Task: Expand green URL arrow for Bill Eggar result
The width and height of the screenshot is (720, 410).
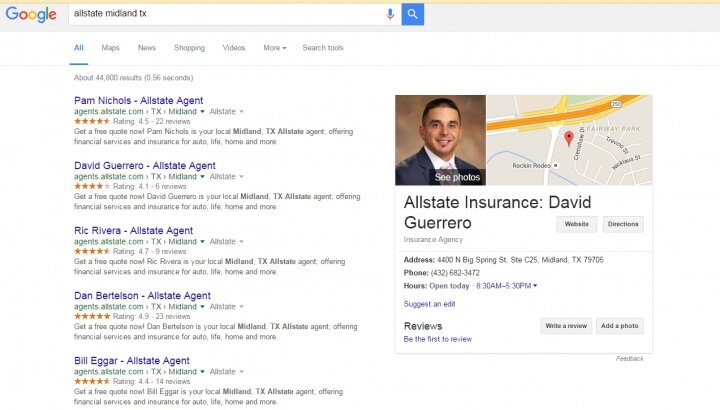Action: [x=202, y=372]
